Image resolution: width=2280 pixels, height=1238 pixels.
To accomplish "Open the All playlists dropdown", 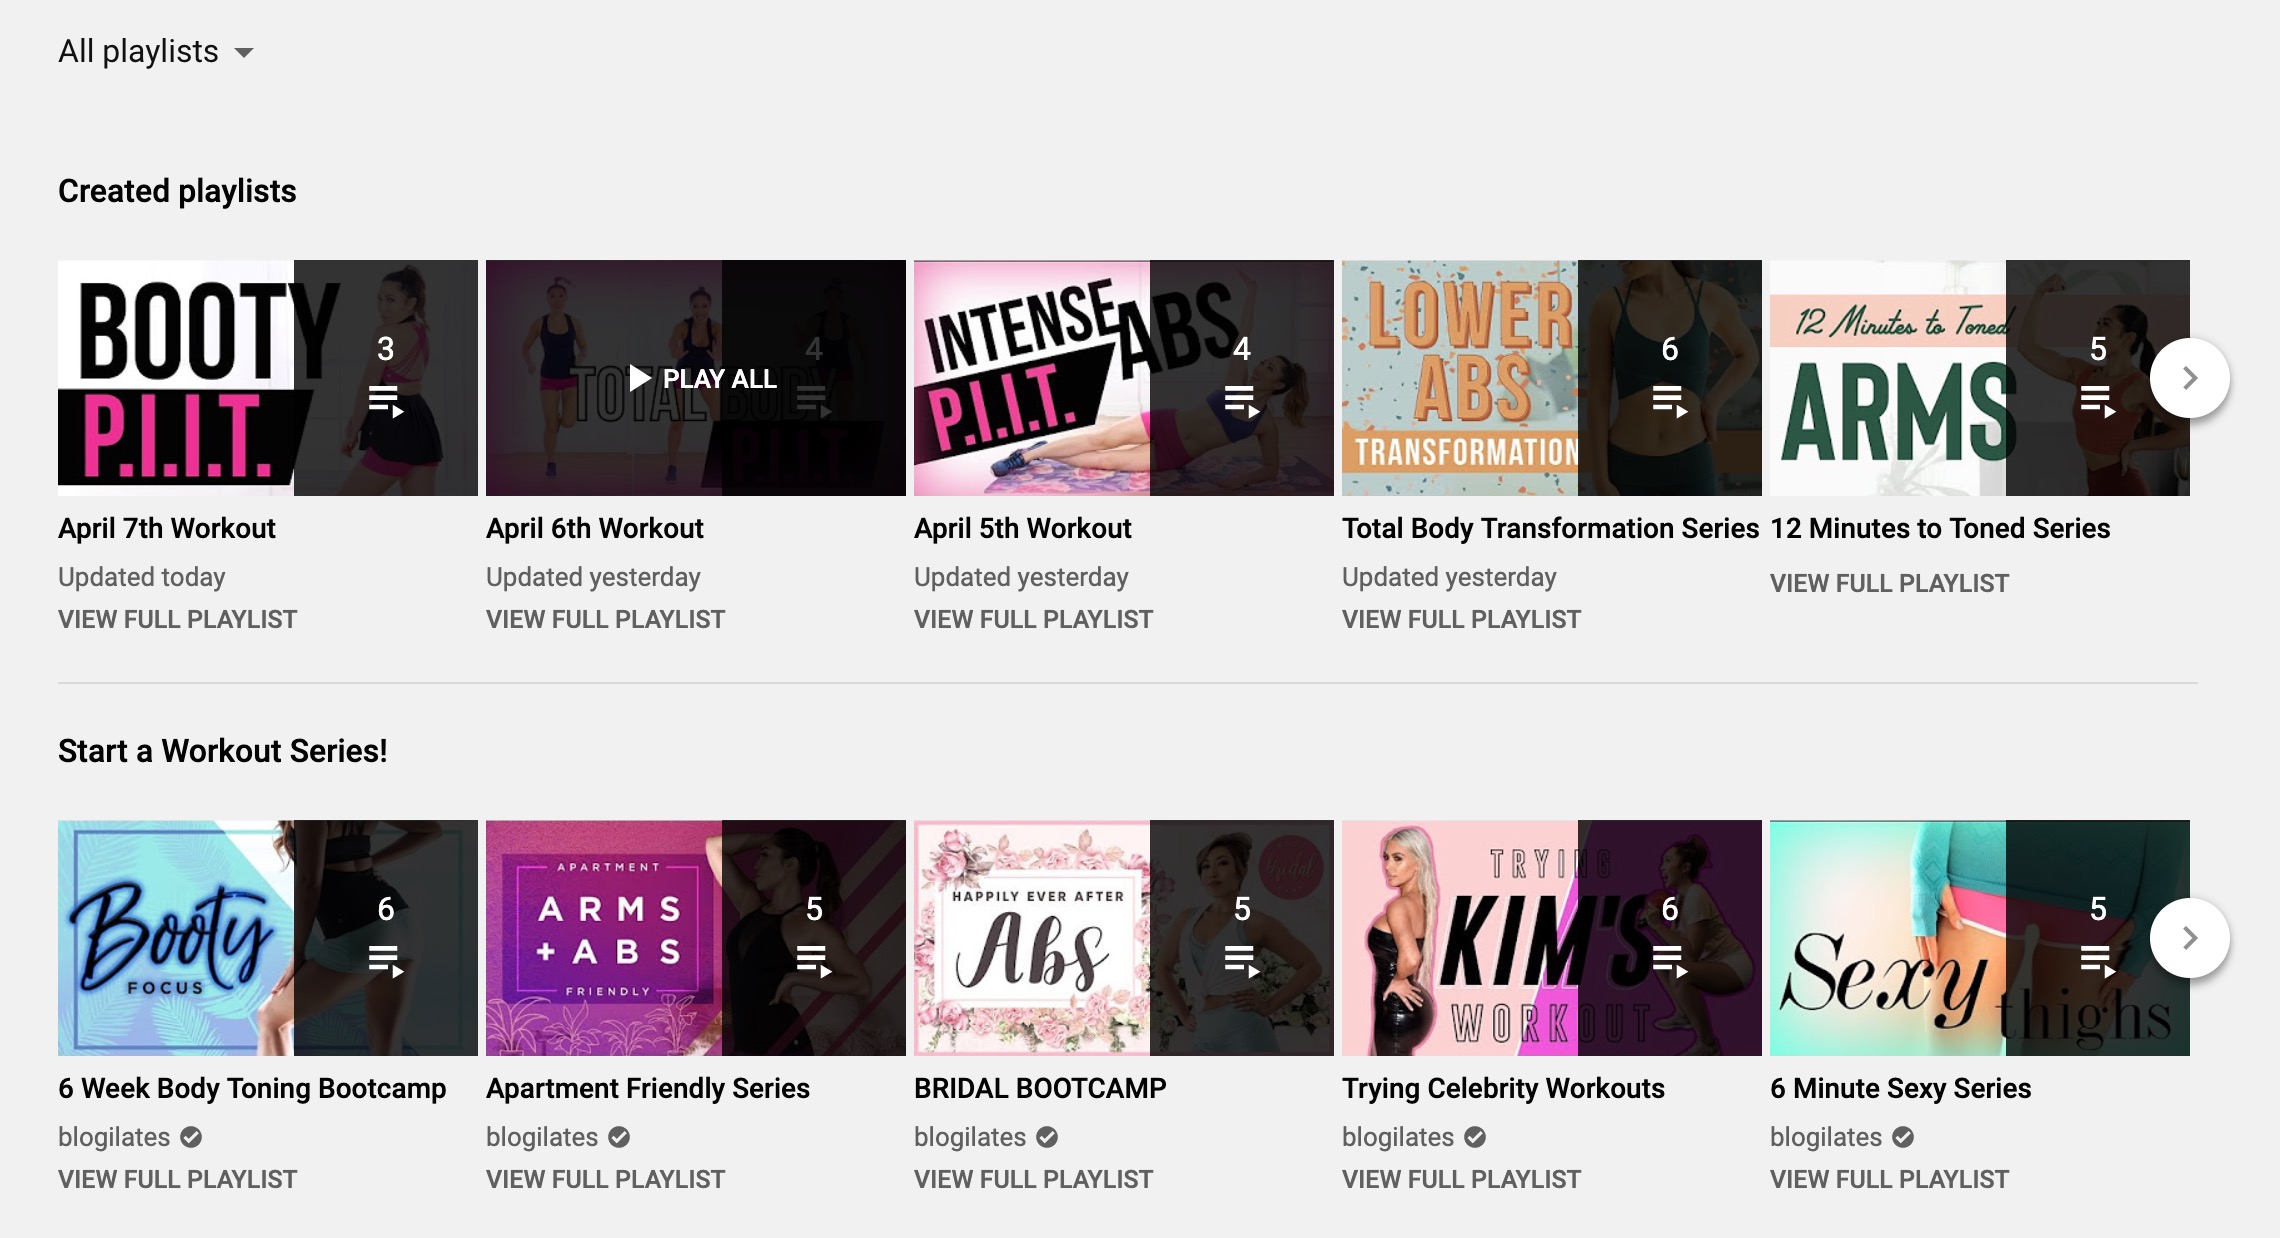I will [x=156, y=51].
